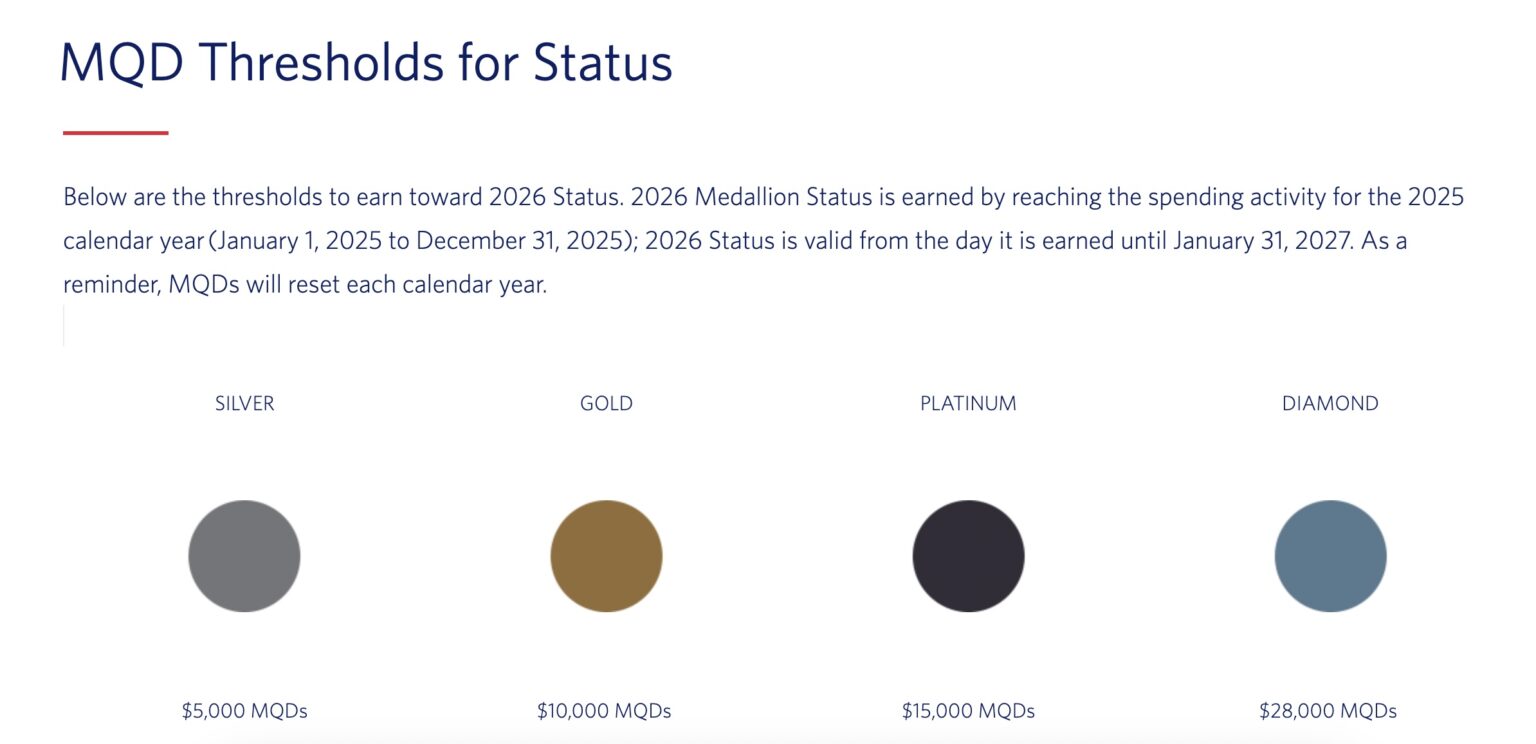Select the PLATINUM tier label

coord(968,404)
